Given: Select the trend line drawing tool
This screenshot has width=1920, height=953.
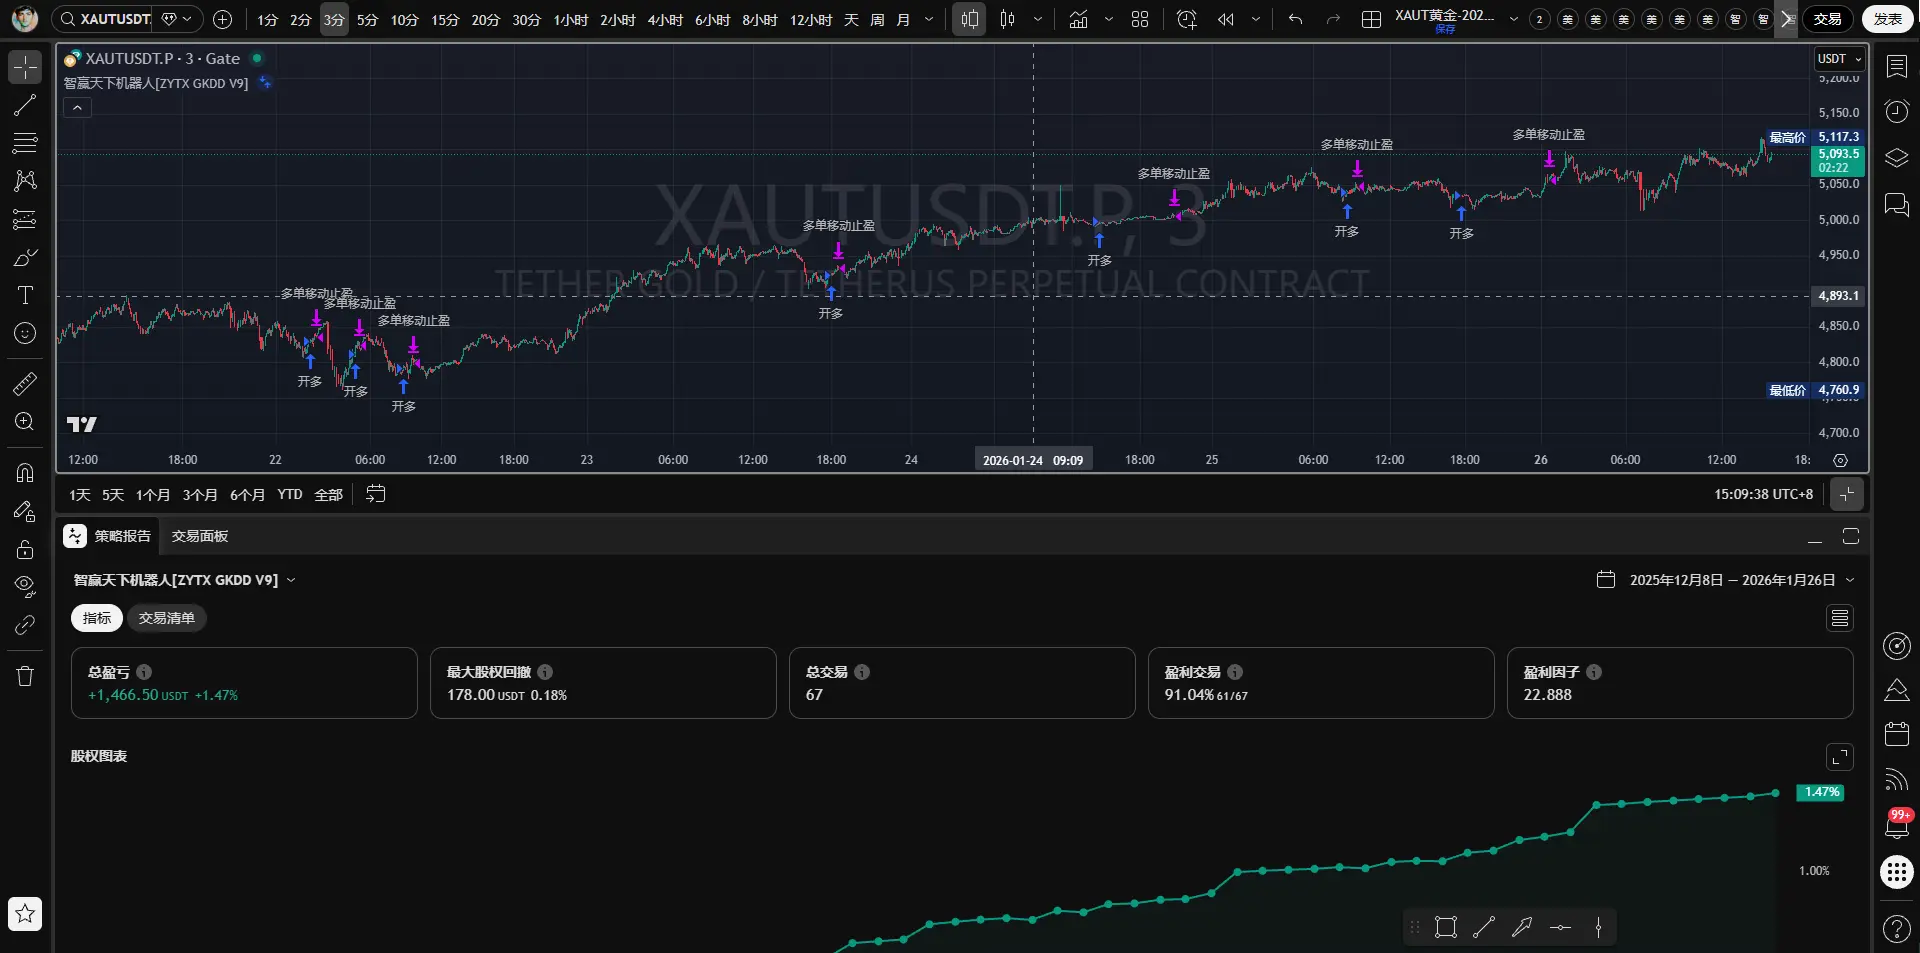Looking at the screenshot, I should pos(25,105).
